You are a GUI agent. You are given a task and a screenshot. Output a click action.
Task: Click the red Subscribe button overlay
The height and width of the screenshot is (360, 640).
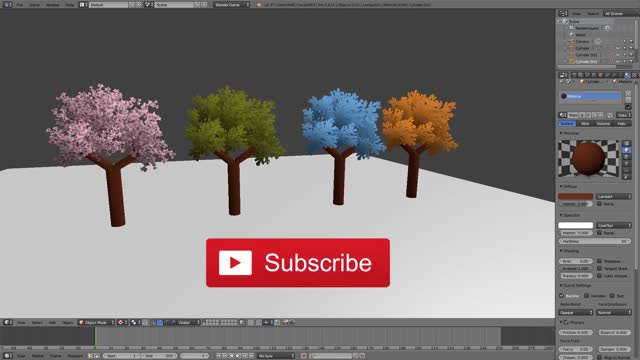[298, 263]
